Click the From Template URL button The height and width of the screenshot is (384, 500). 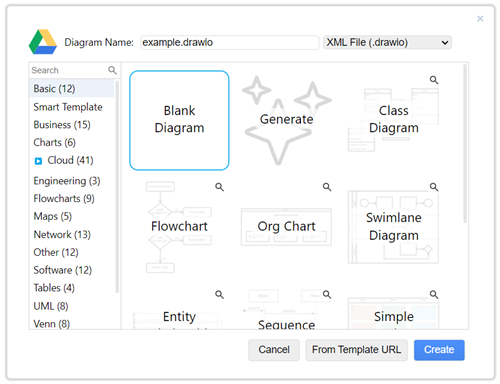[x=356, y=350]
